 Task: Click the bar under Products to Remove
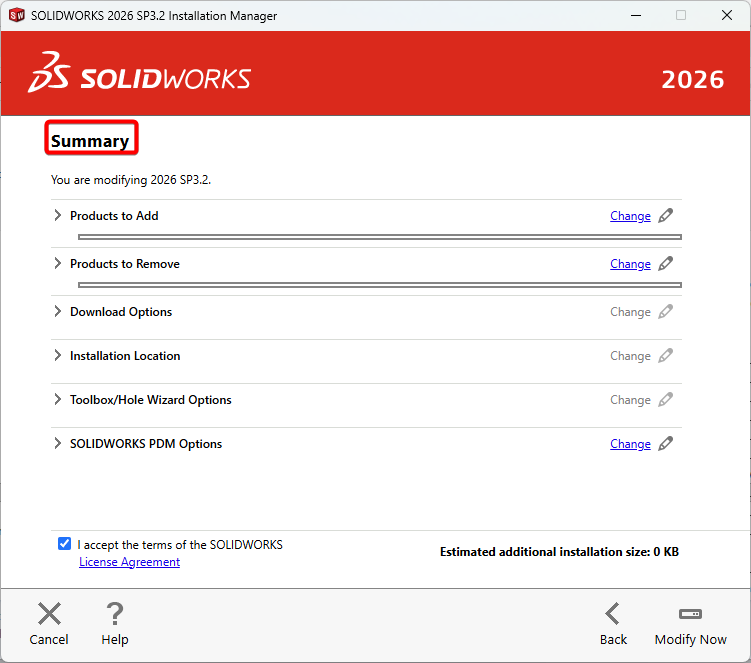point(380,285)
